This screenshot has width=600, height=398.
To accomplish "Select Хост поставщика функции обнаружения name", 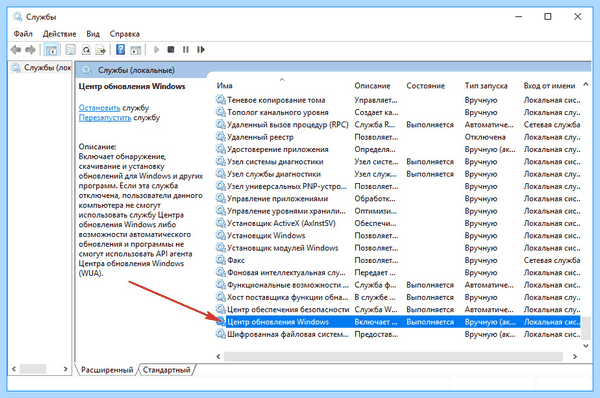I will coord(288,297).
